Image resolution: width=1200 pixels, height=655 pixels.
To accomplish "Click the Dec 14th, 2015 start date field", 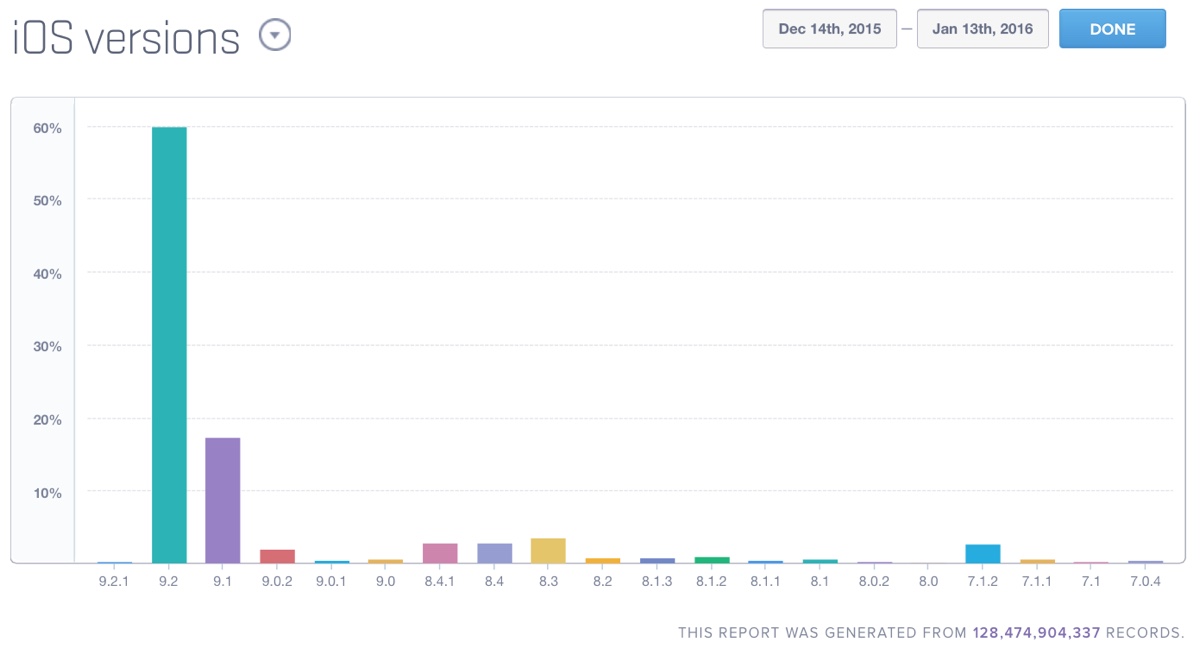I will click(x=829, y=29).
